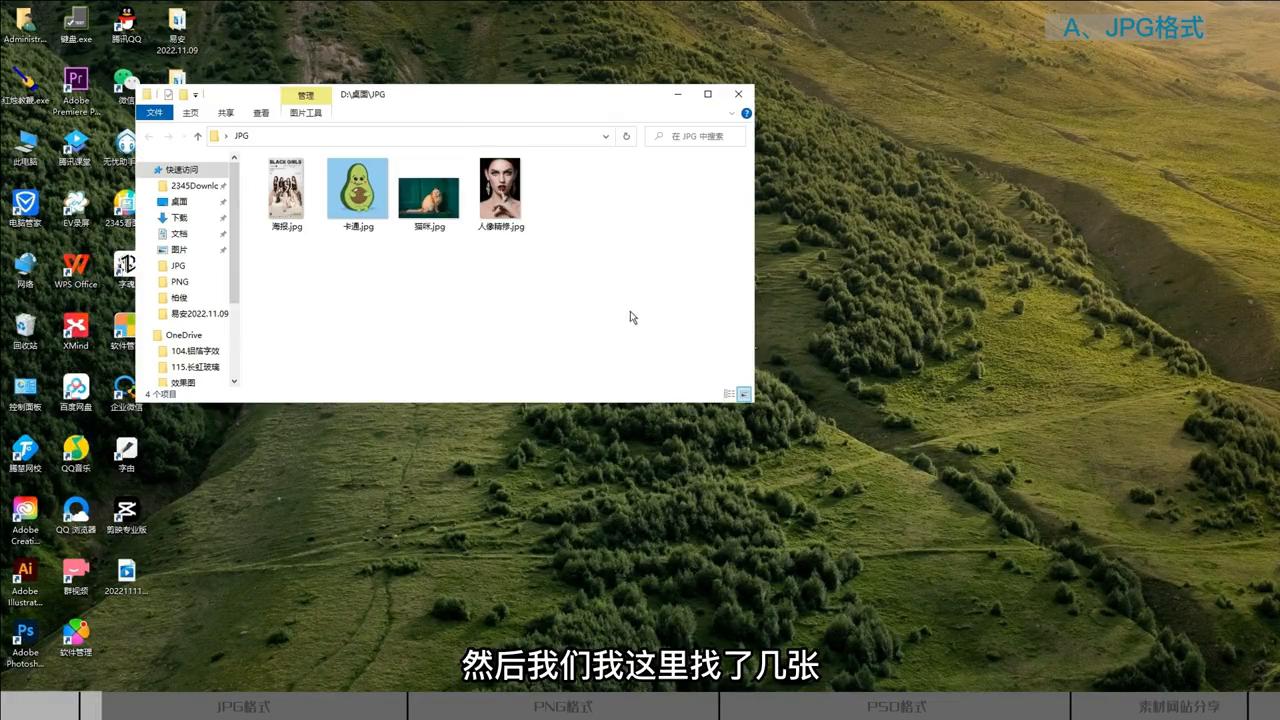Unpin 桌面 from Quick Access
Screen dimensions: 1280x720
pos(222,201)
